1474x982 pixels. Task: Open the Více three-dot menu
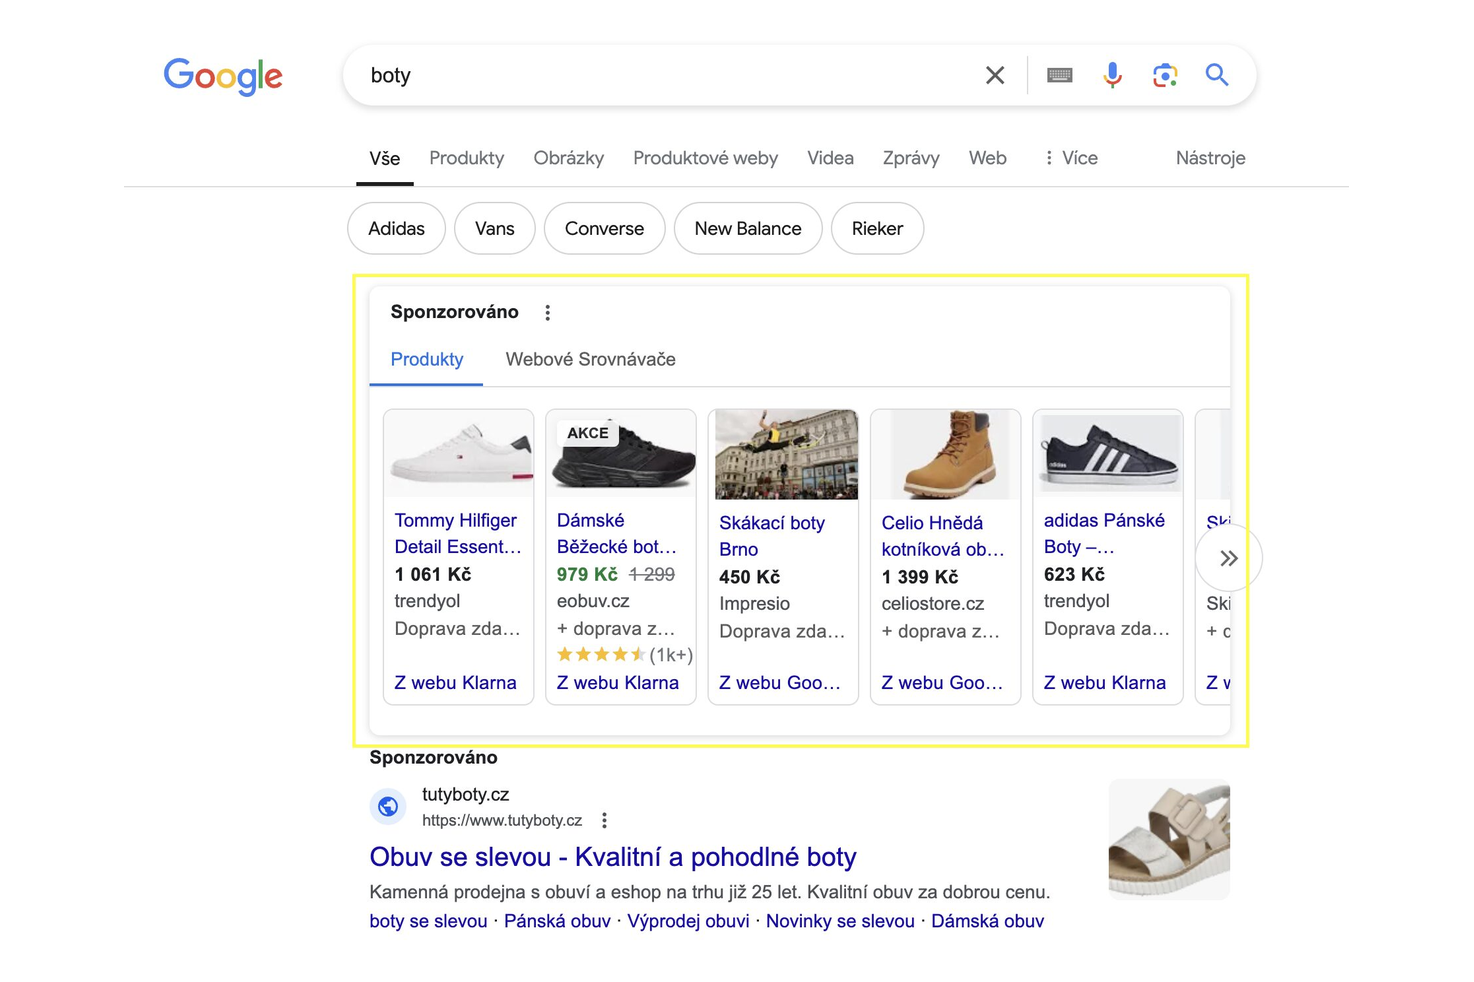[x=1071, y=158]
